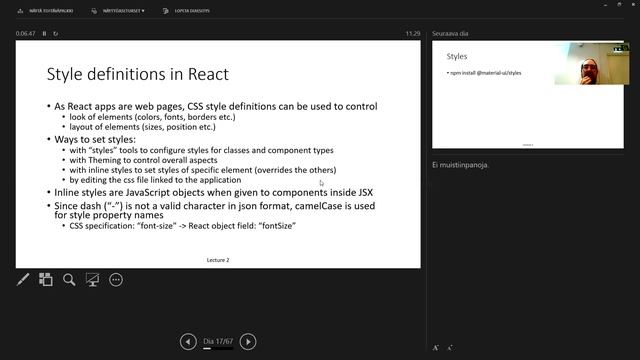
Task: Click the CSS specification font-size example line
Action: click(182, 226)
